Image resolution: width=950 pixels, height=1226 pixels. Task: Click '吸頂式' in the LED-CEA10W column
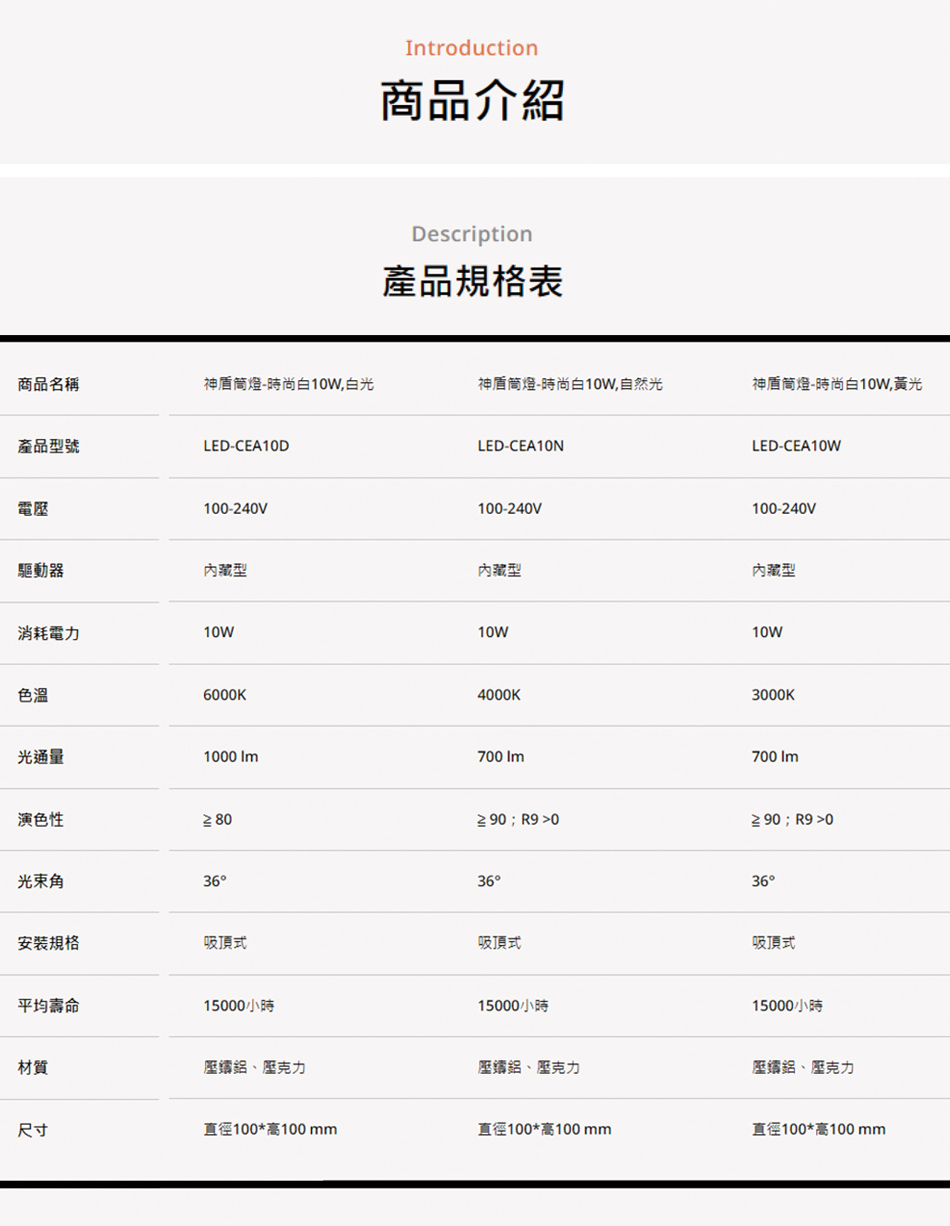[x=774, y=943]
